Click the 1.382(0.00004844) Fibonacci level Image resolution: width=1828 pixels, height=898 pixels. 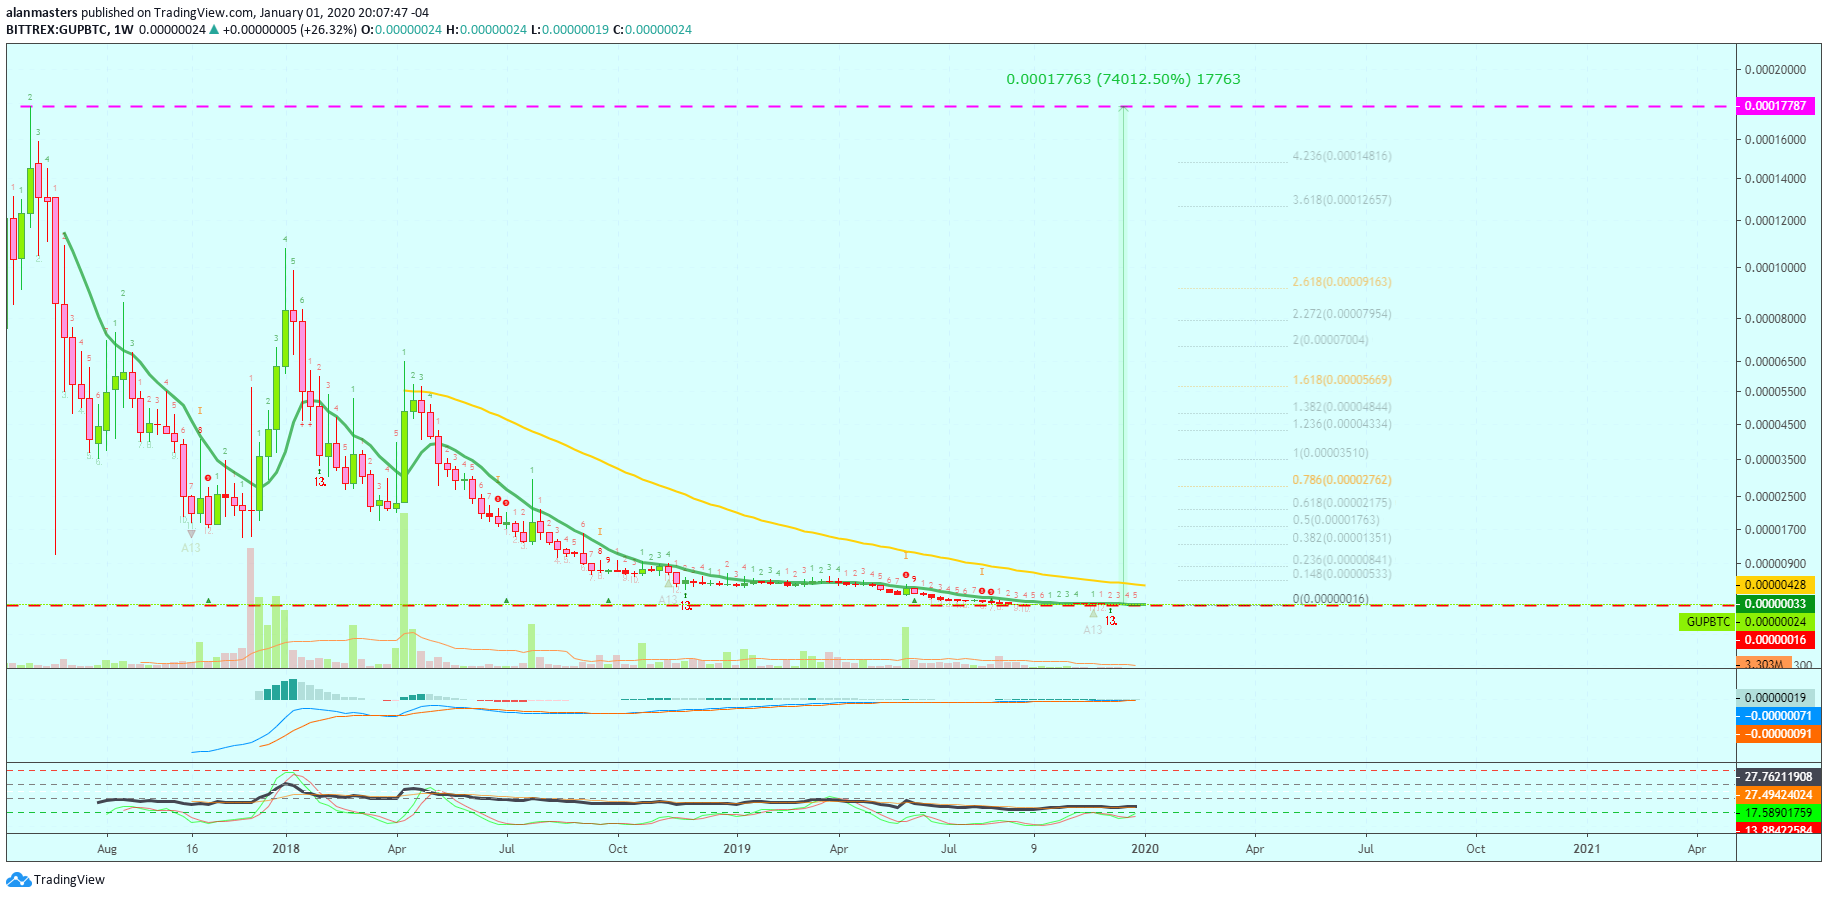[1341, 407]
